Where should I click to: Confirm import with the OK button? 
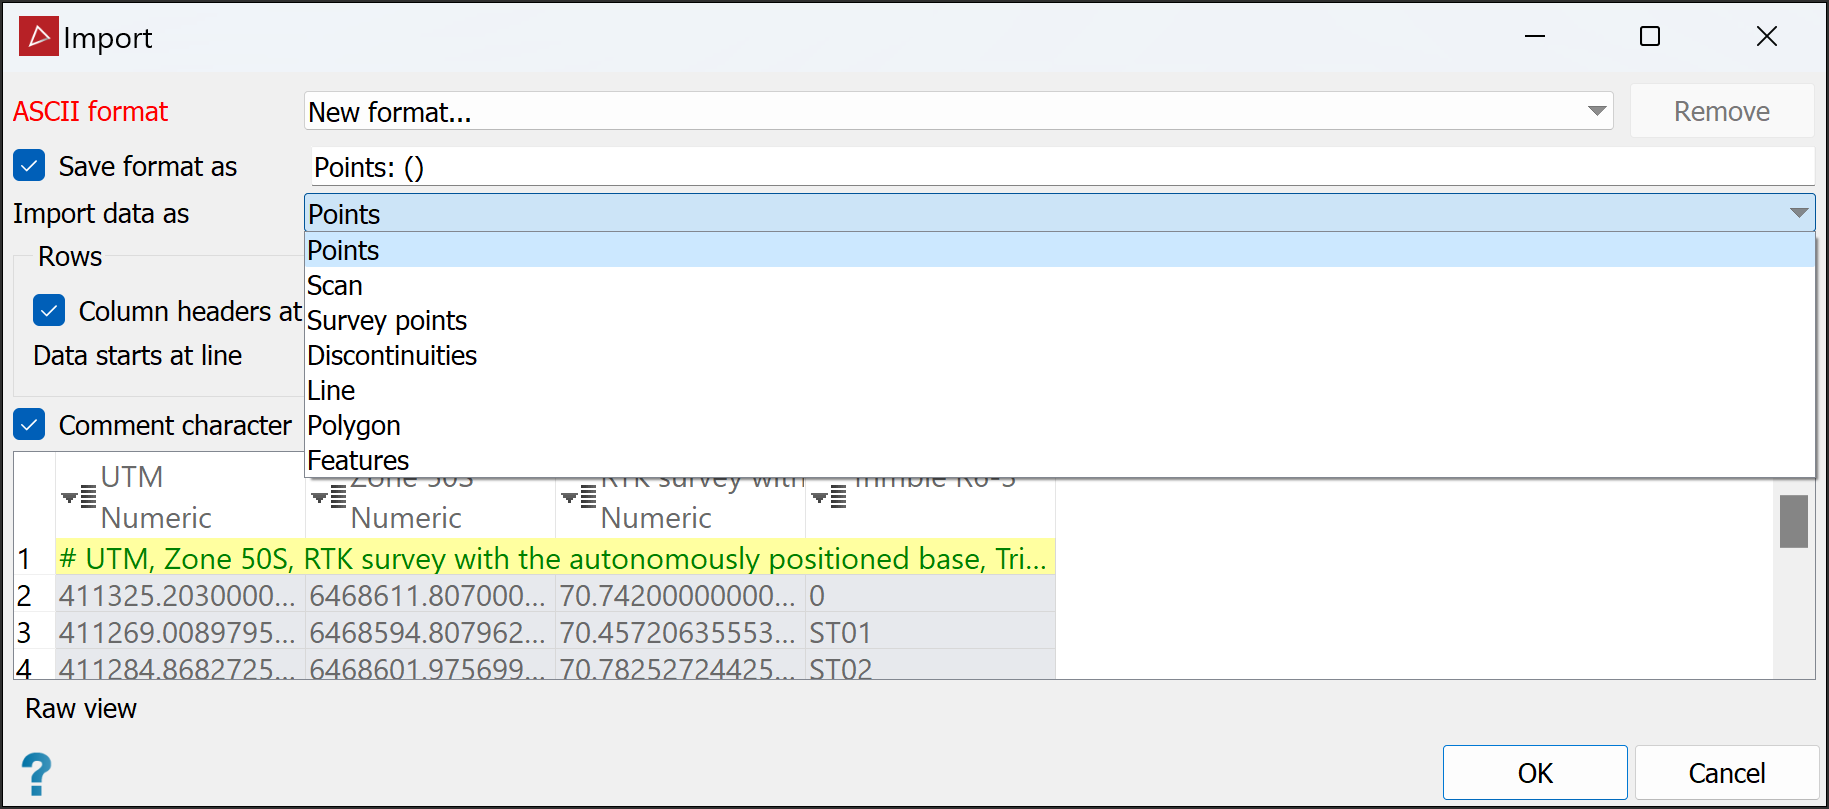coord(1535,773)
